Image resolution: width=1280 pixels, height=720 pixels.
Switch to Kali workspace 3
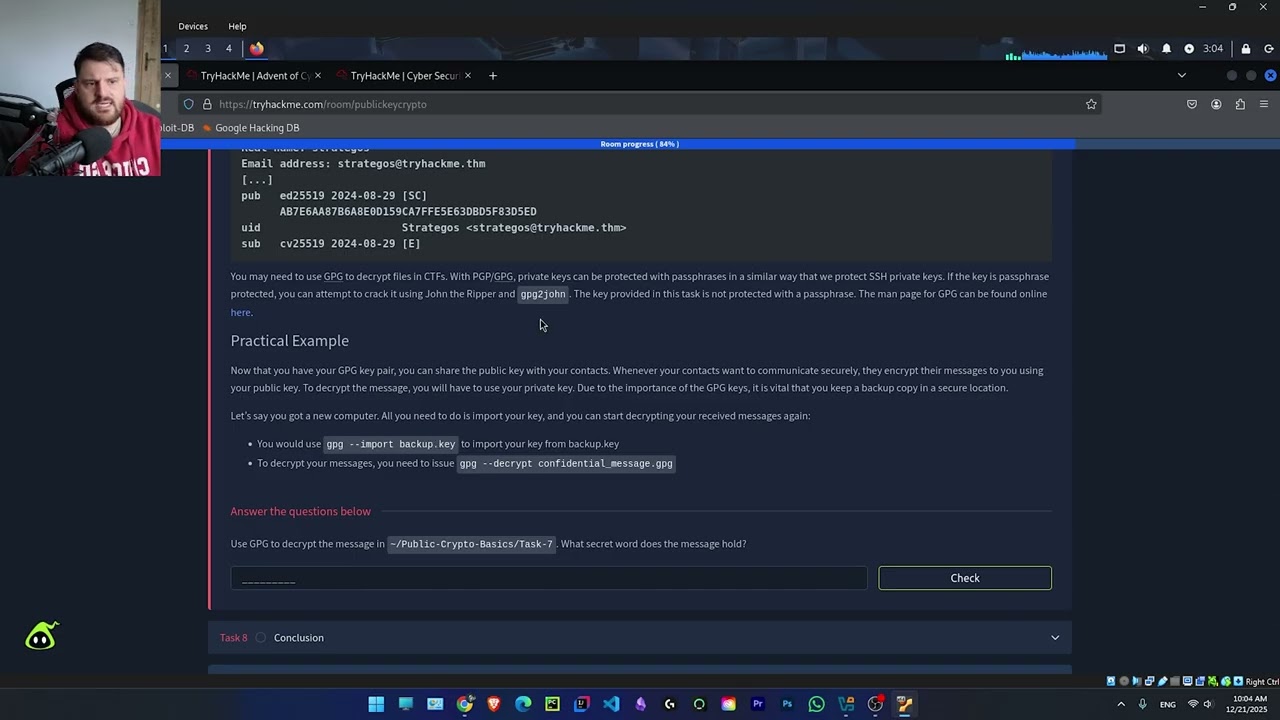click(x=207, y=48)
